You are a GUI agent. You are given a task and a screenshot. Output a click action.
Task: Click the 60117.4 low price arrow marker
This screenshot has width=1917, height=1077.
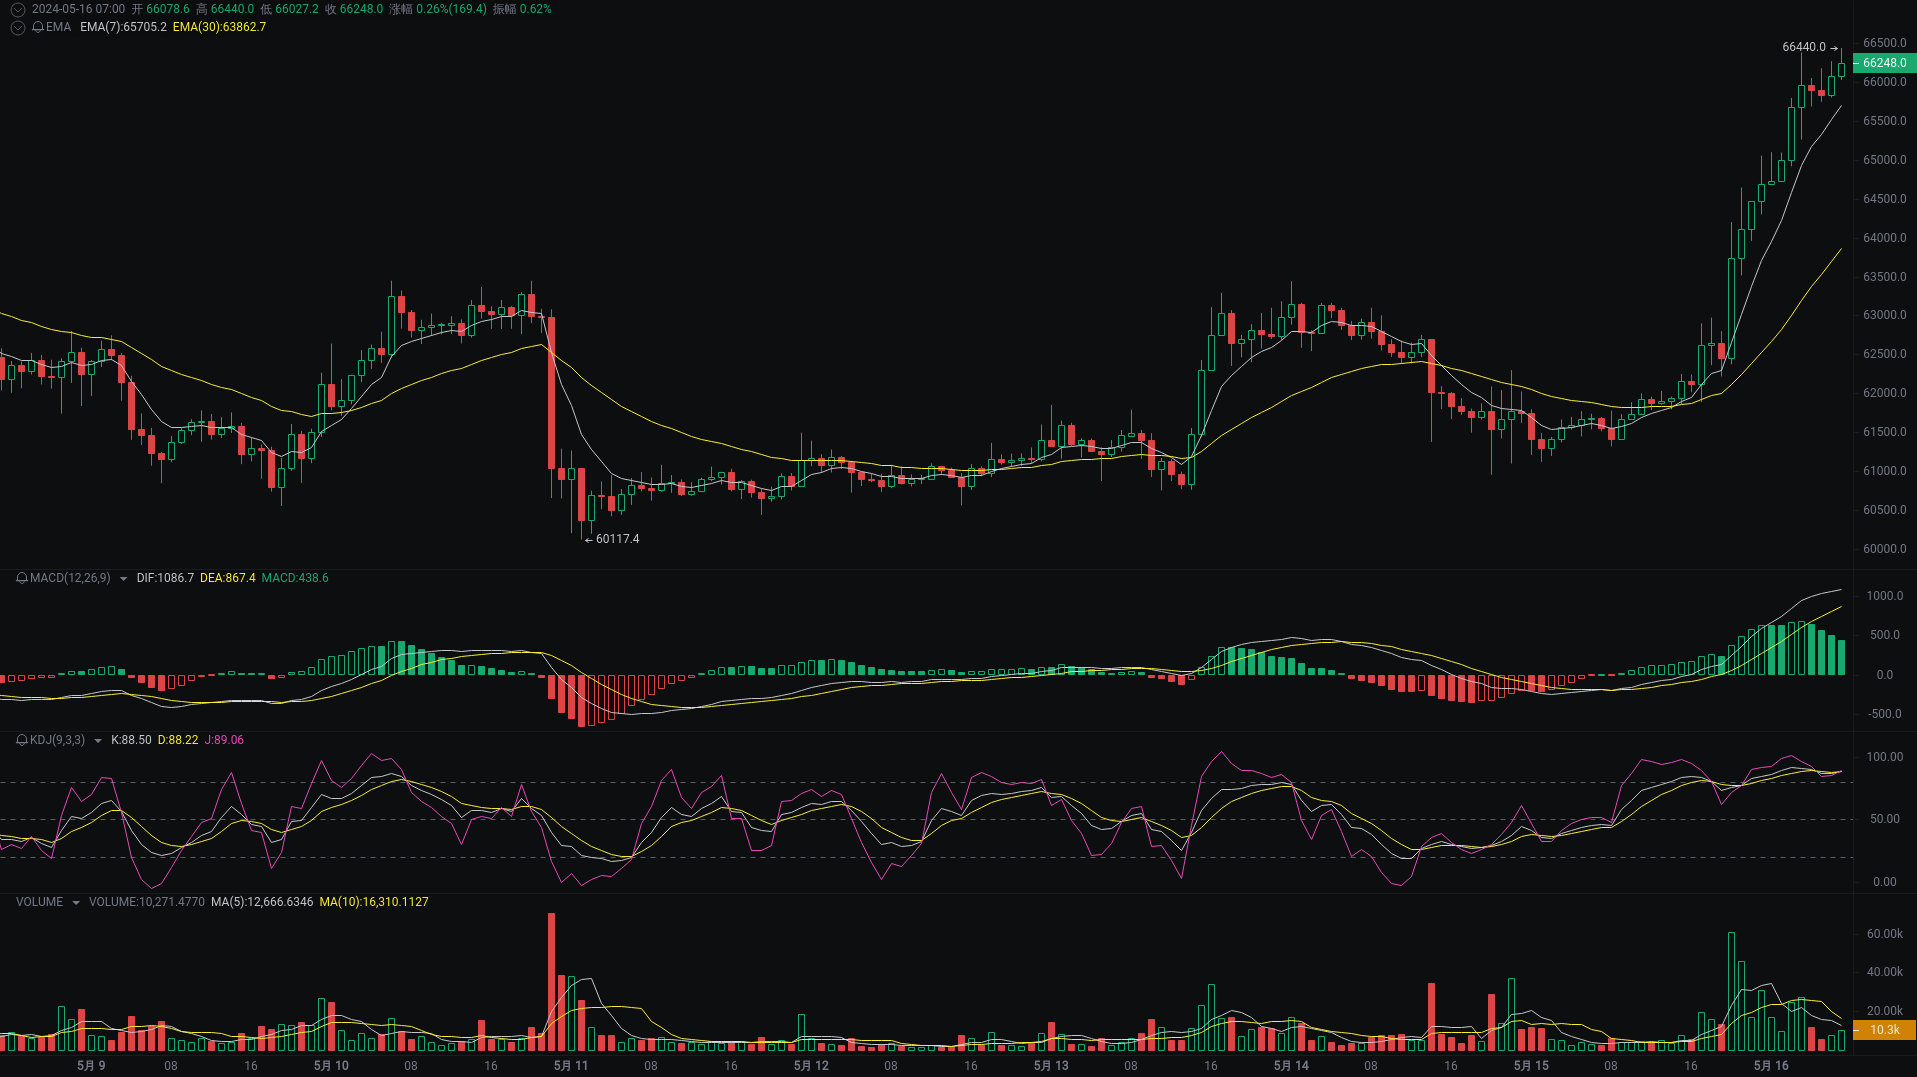[x=612, y=539]
